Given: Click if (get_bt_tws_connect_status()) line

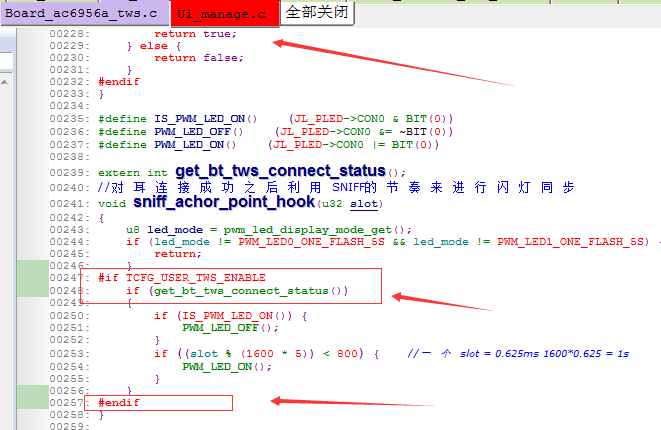Looking at the screenshot, I should pos(237,291).
